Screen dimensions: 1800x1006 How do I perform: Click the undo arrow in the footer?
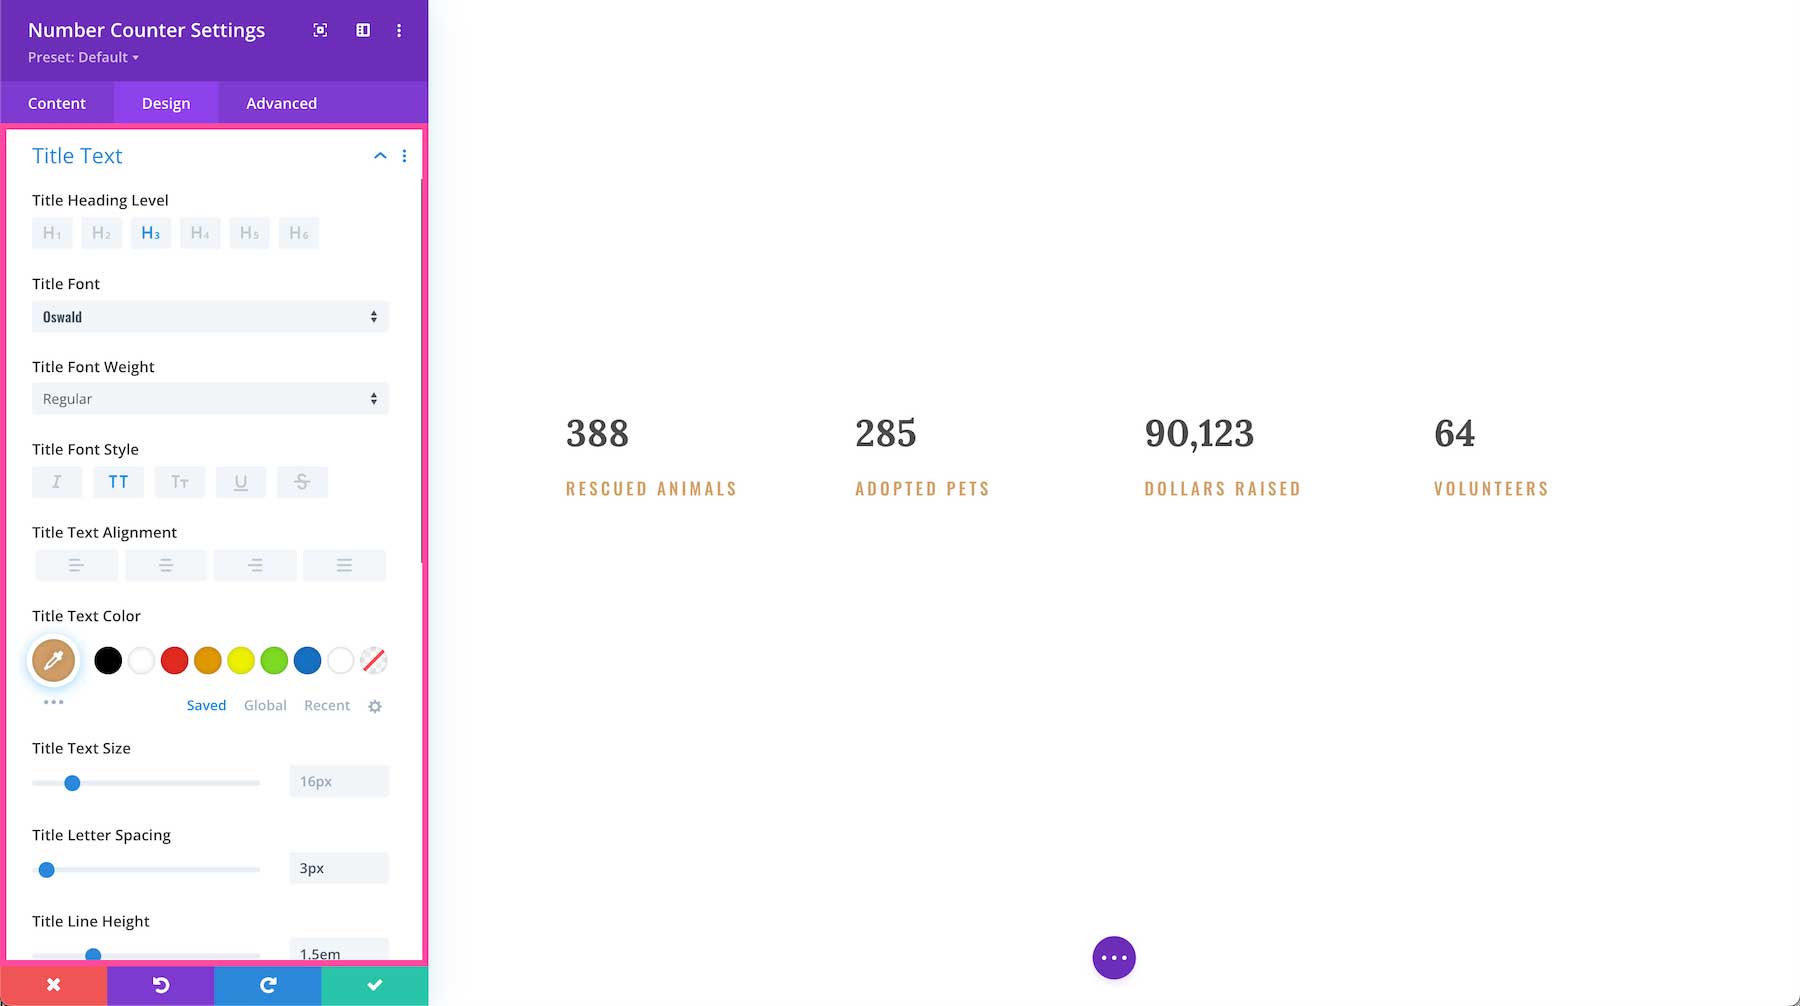point(160,984)
